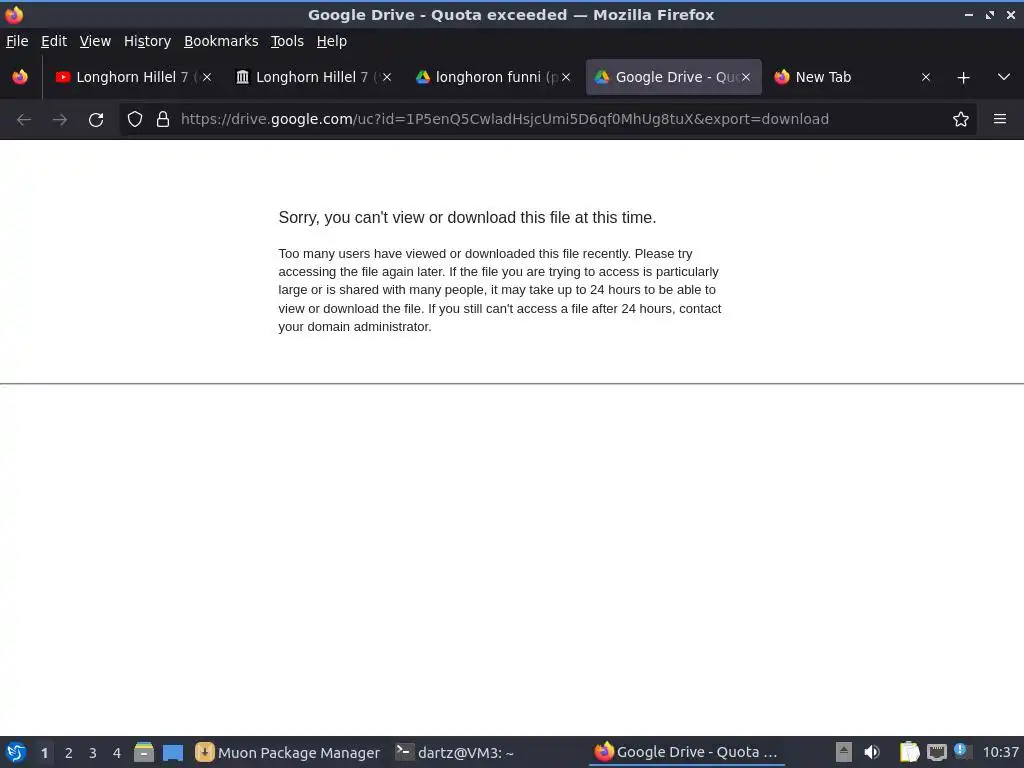
Task: Open the Help menu
Action: (x=331, y=41)
